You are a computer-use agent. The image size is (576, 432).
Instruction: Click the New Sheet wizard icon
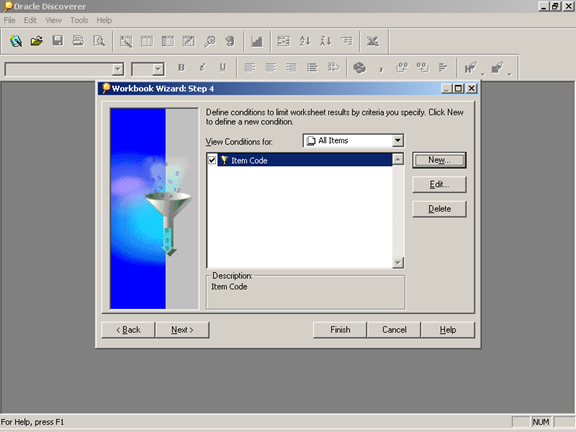(x=126, y=41)
